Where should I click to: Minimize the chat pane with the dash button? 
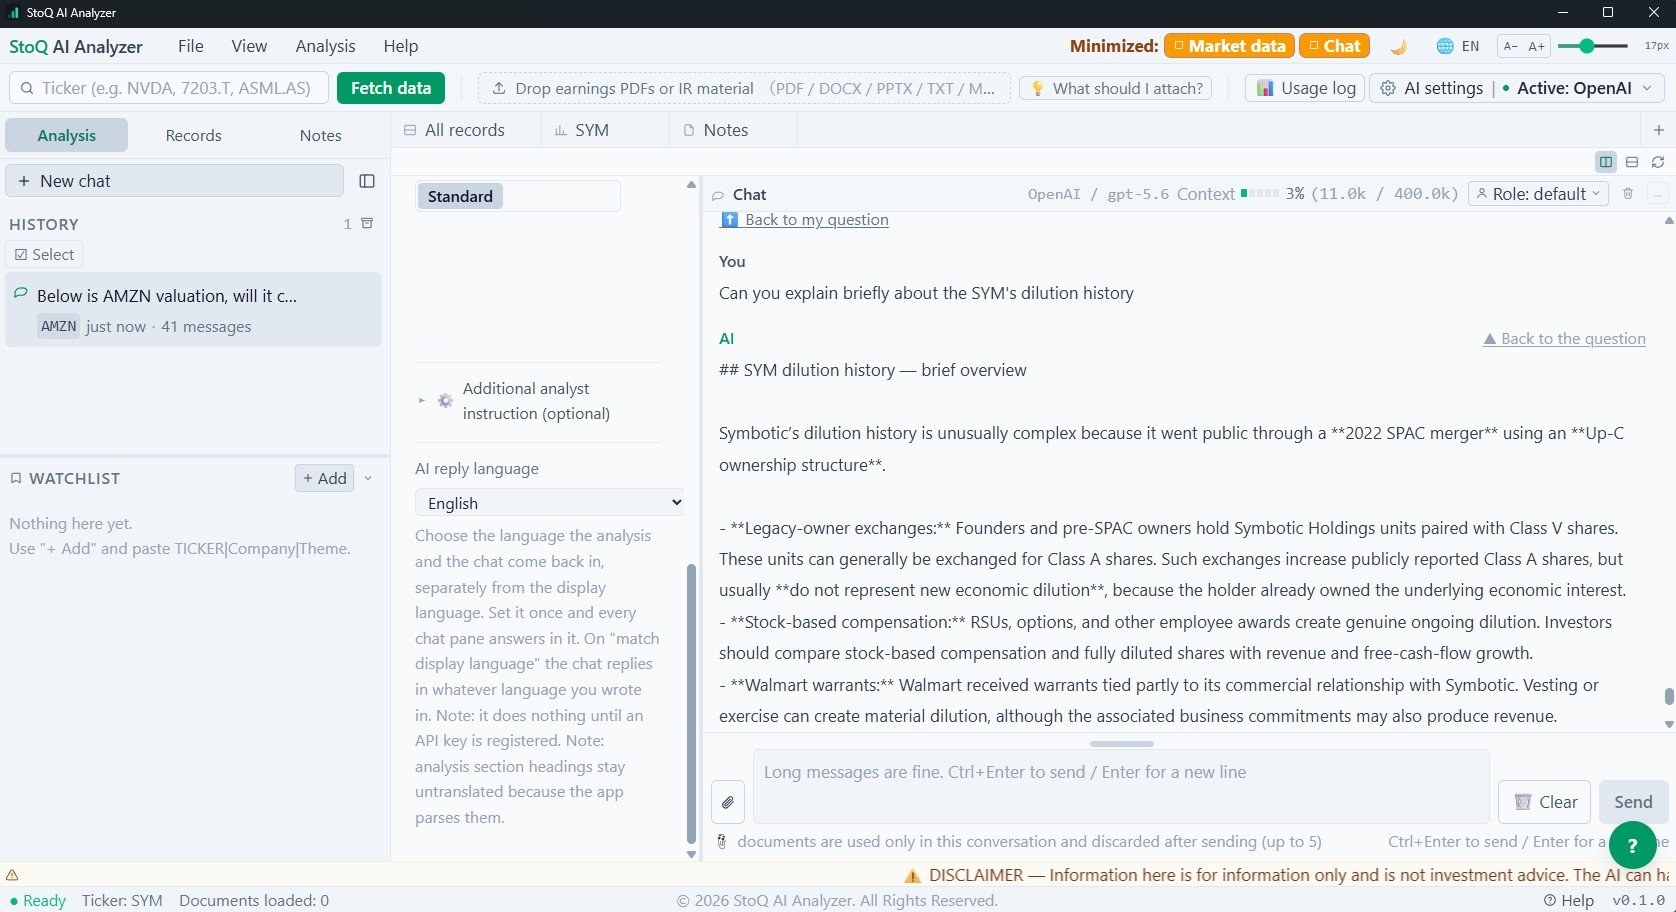pyautogui.click(x=1657, y=194)
